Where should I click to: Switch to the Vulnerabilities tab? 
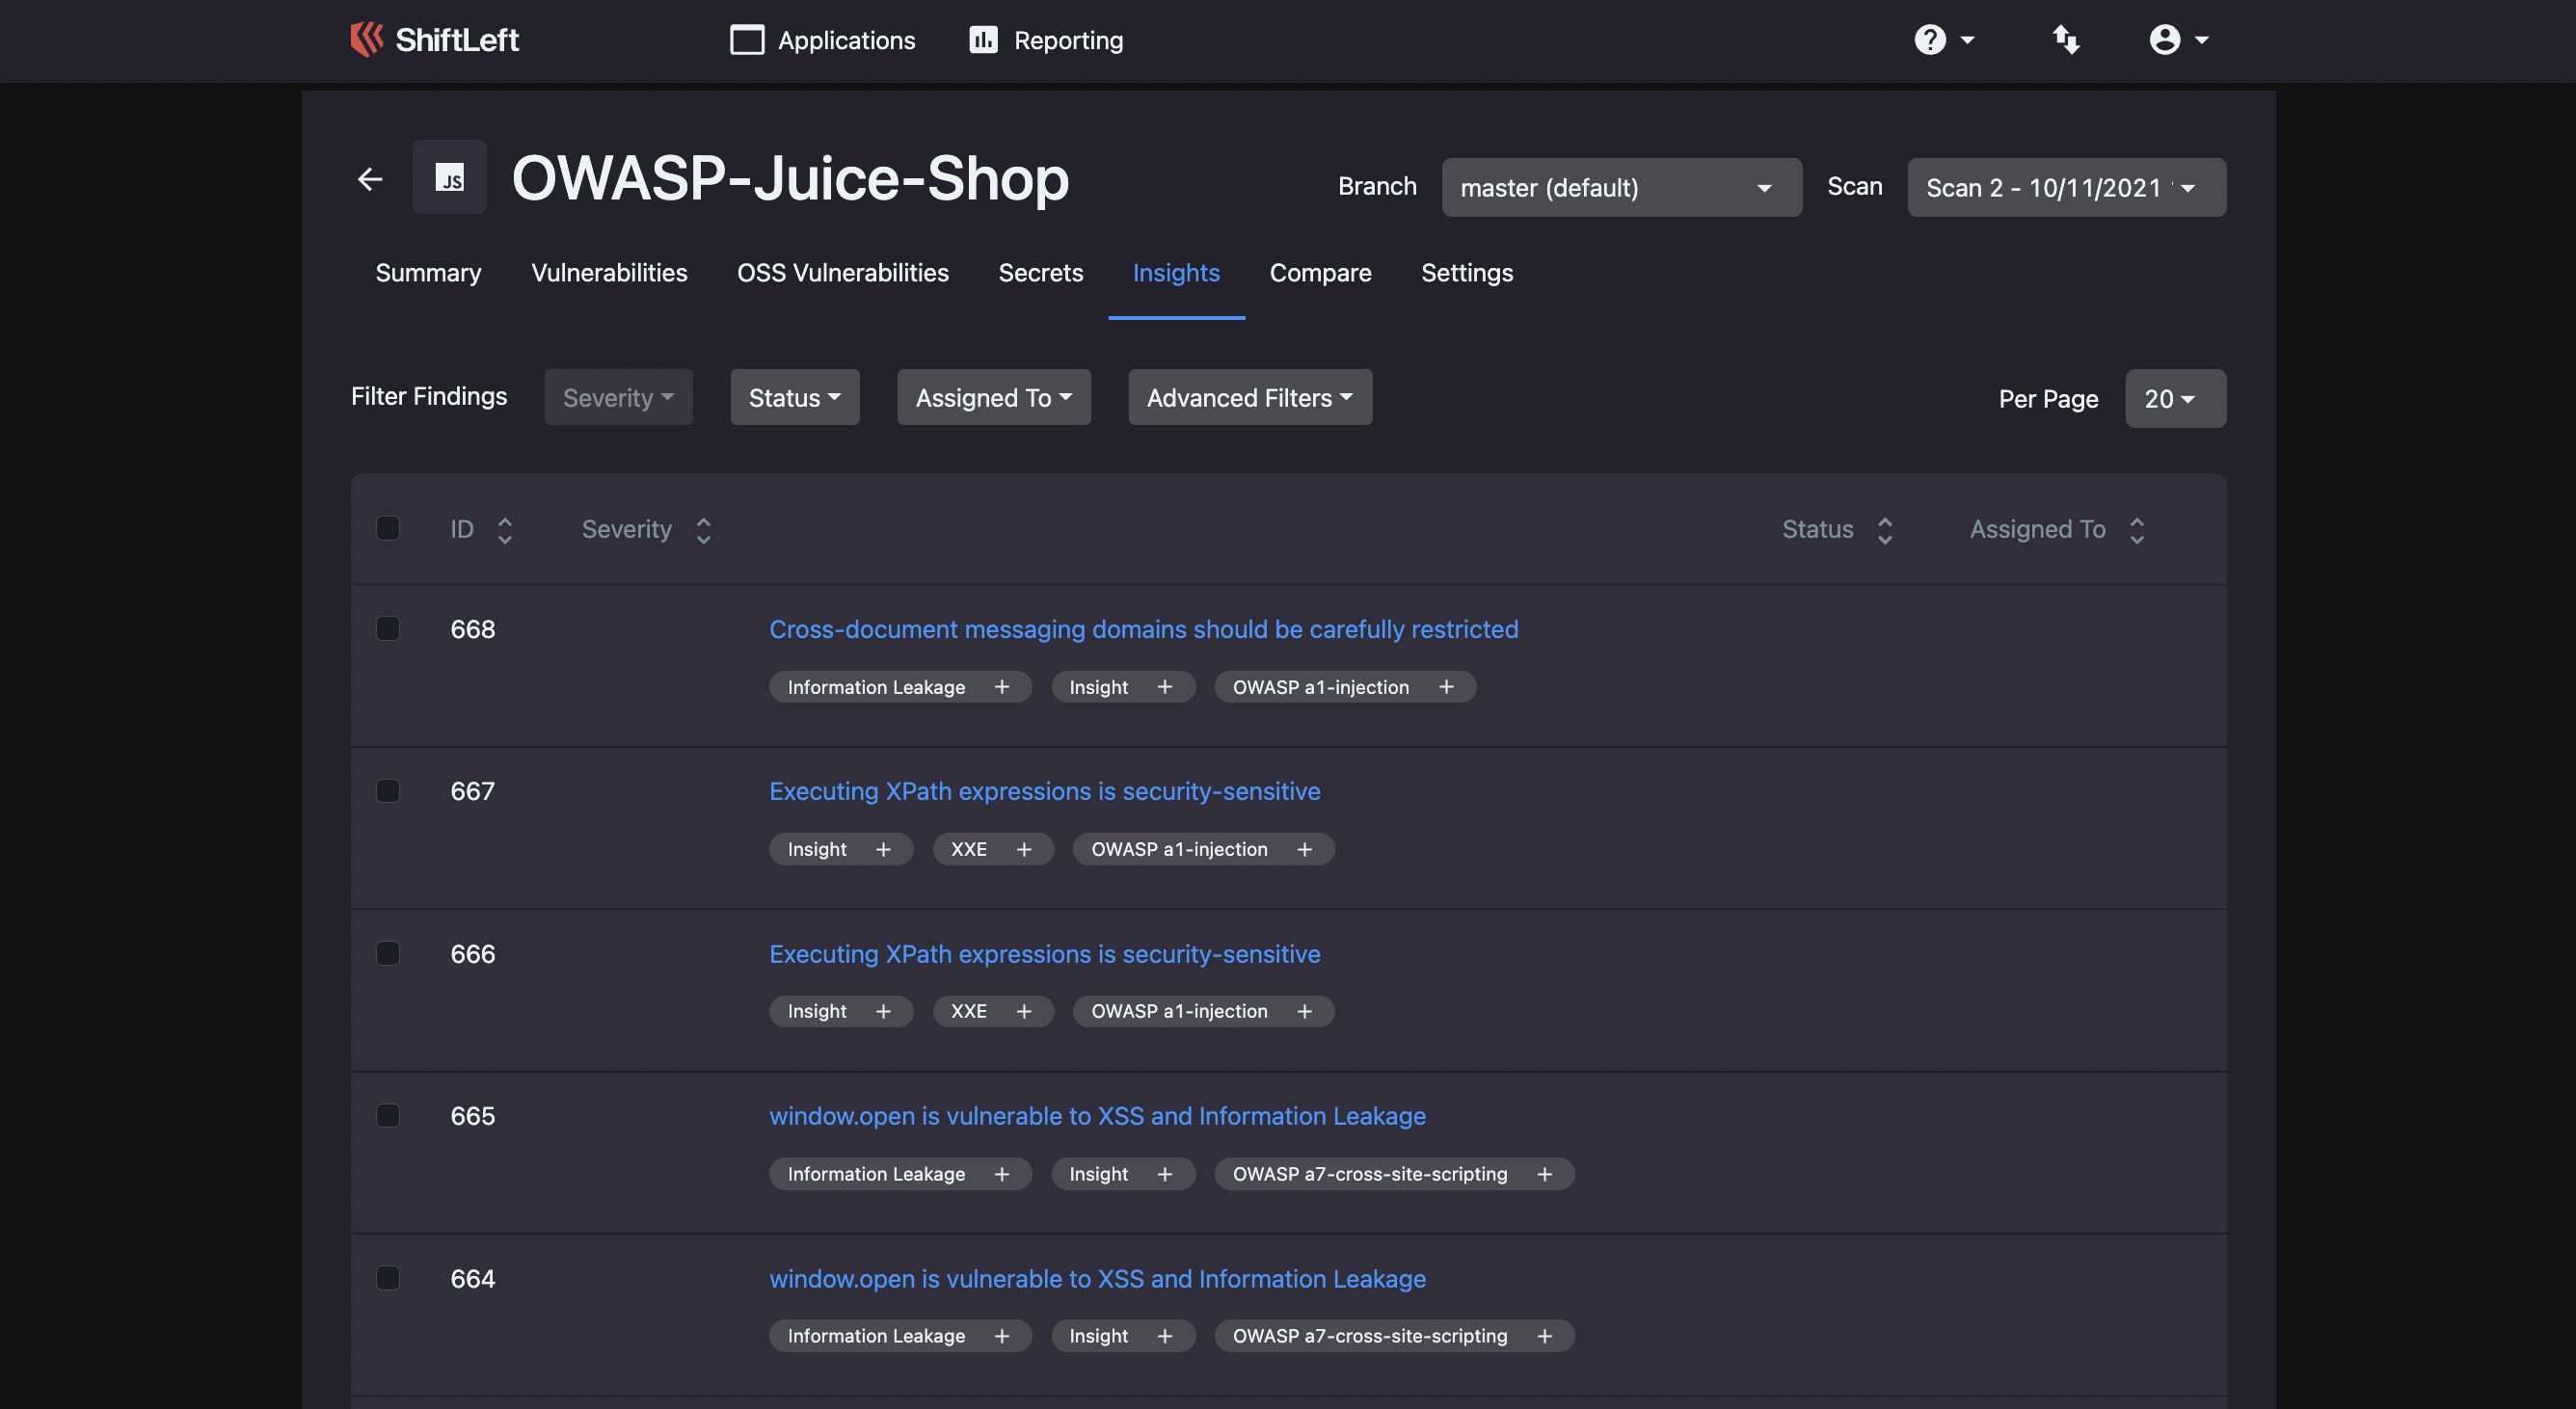(609, 273)
